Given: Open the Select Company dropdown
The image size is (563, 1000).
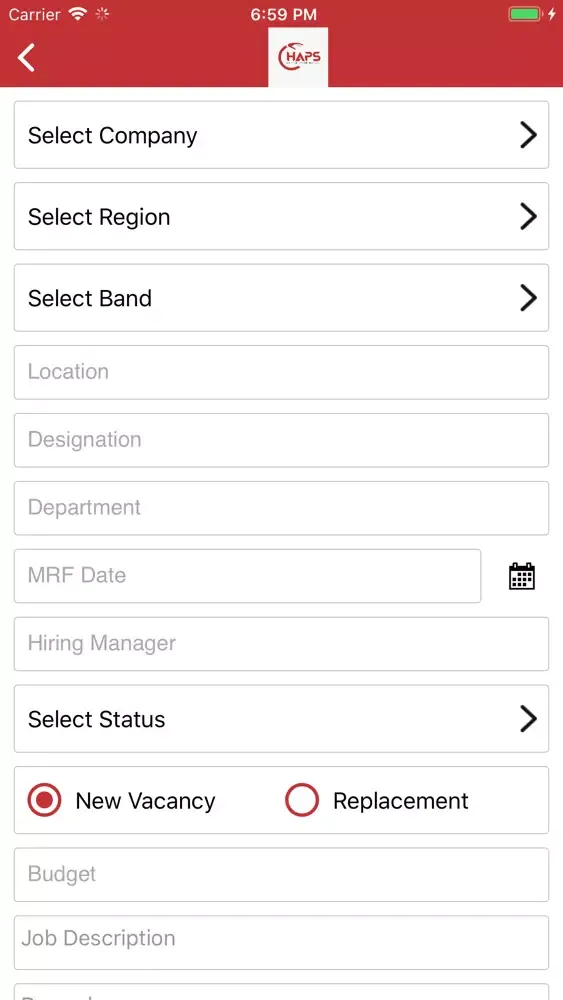Looking at the screenshot, I should click(281, 135).
